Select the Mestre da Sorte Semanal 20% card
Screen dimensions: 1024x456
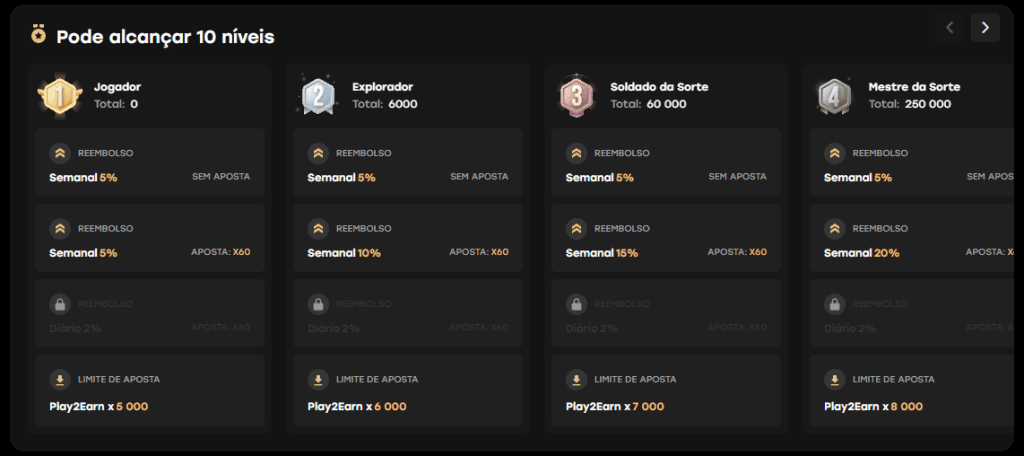pyautogui.click(x=912, y=238)
